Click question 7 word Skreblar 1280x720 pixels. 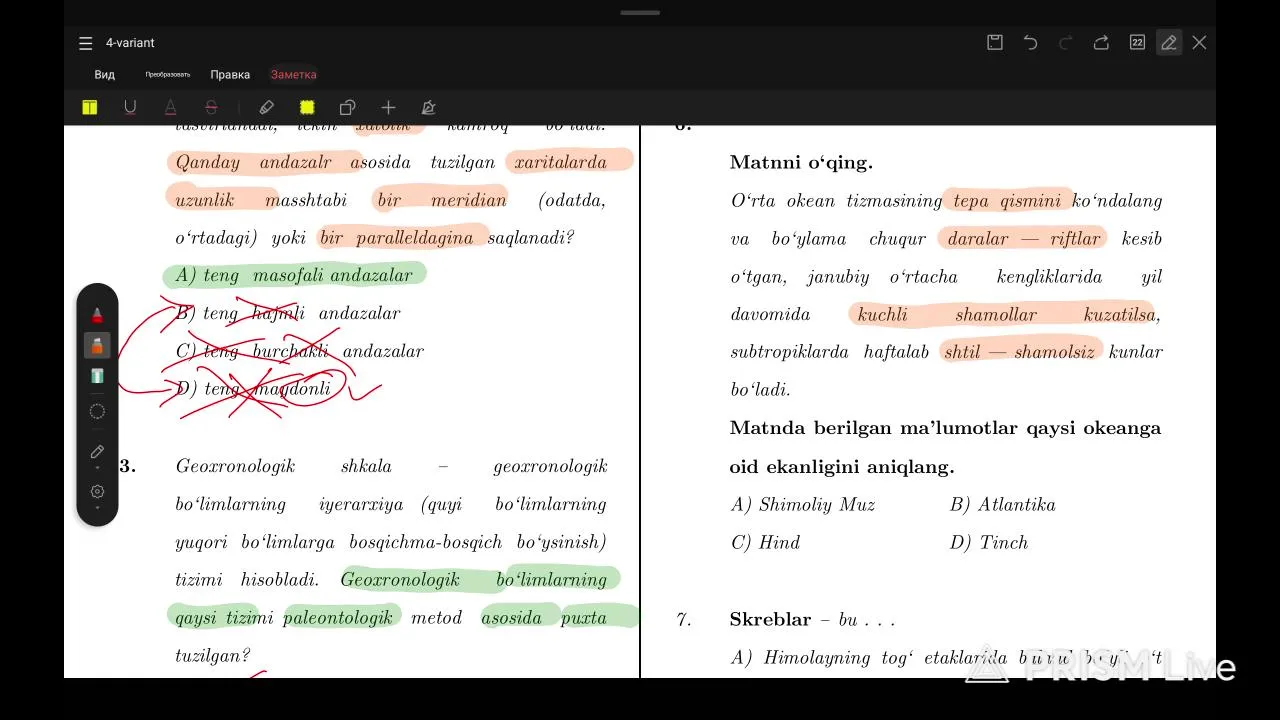tap(770, 620)
